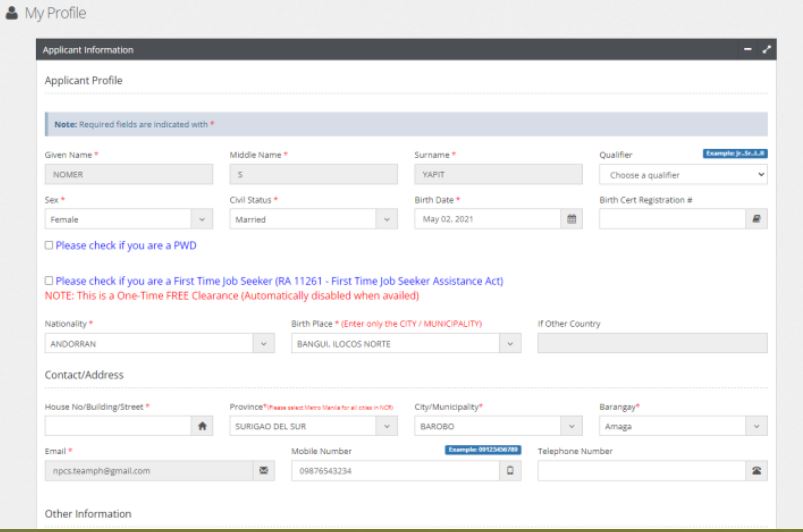Click the home icon beside House No field
803x532 pixels.
[x=203, y=425]
